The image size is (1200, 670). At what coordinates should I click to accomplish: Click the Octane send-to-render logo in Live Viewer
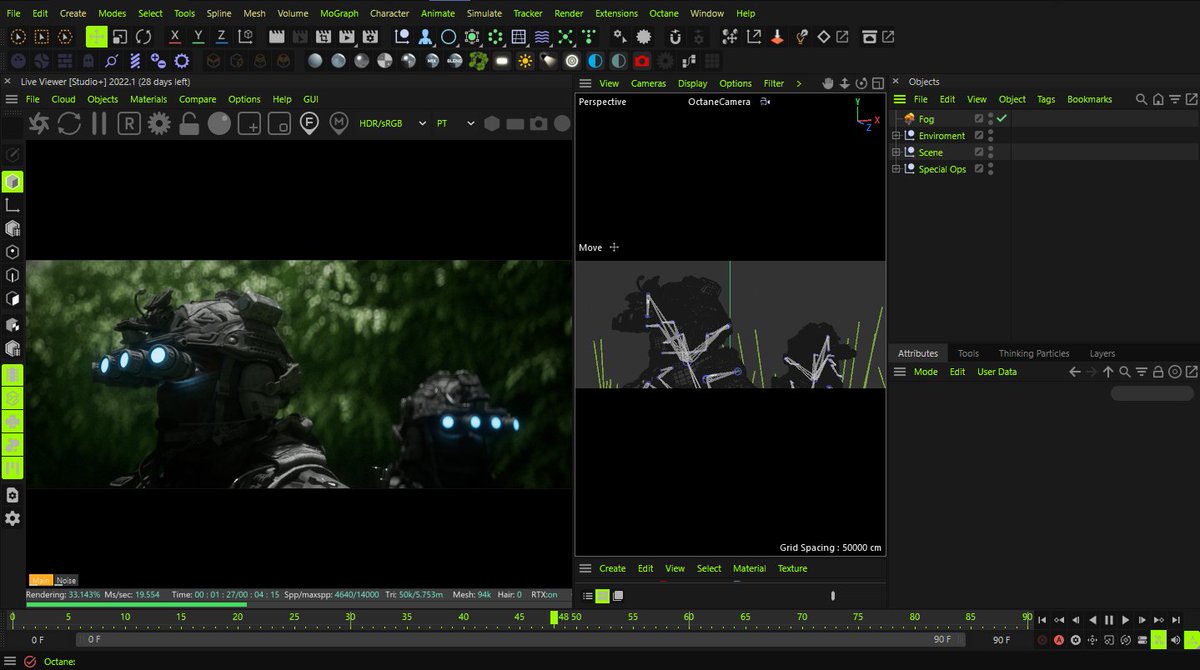click(39, 124)
